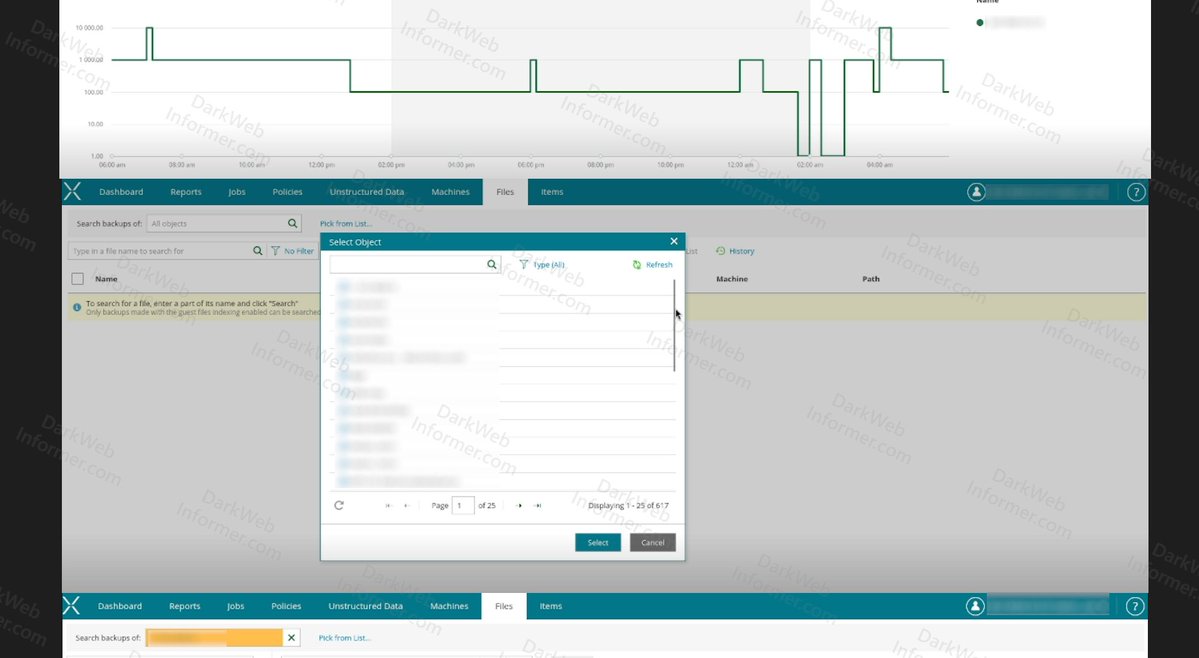The image size is (1199, 658).
Task: Open Items in the nav bar behind the dialog
Action: pos(552,192)
